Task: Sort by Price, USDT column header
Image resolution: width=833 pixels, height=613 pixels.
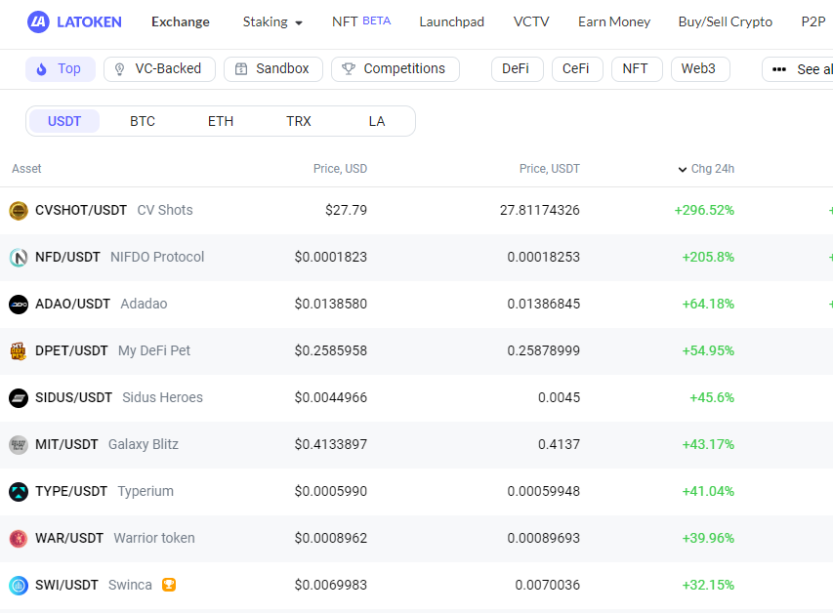Action: (549, 169)
